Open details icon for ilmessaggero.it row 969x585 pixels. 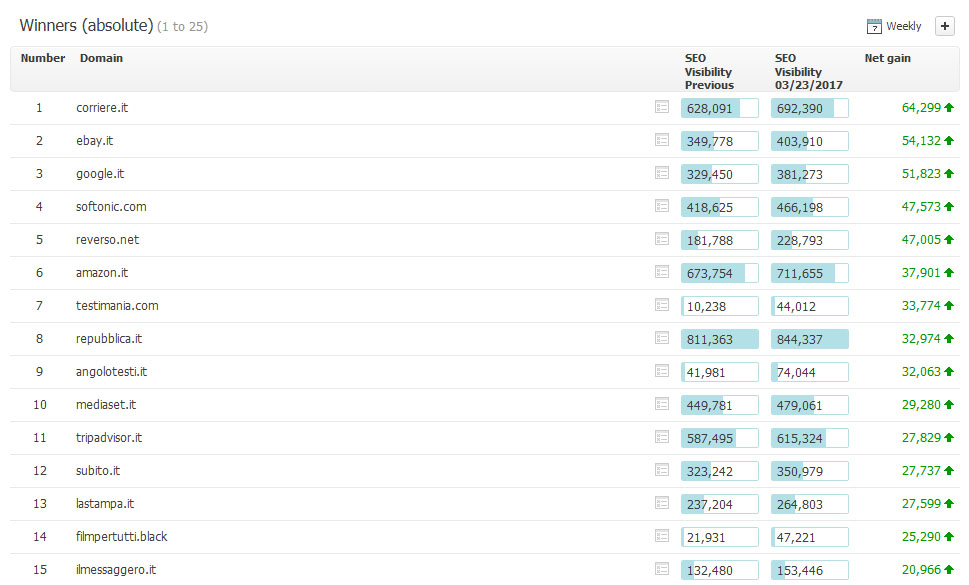click(662, 569)
